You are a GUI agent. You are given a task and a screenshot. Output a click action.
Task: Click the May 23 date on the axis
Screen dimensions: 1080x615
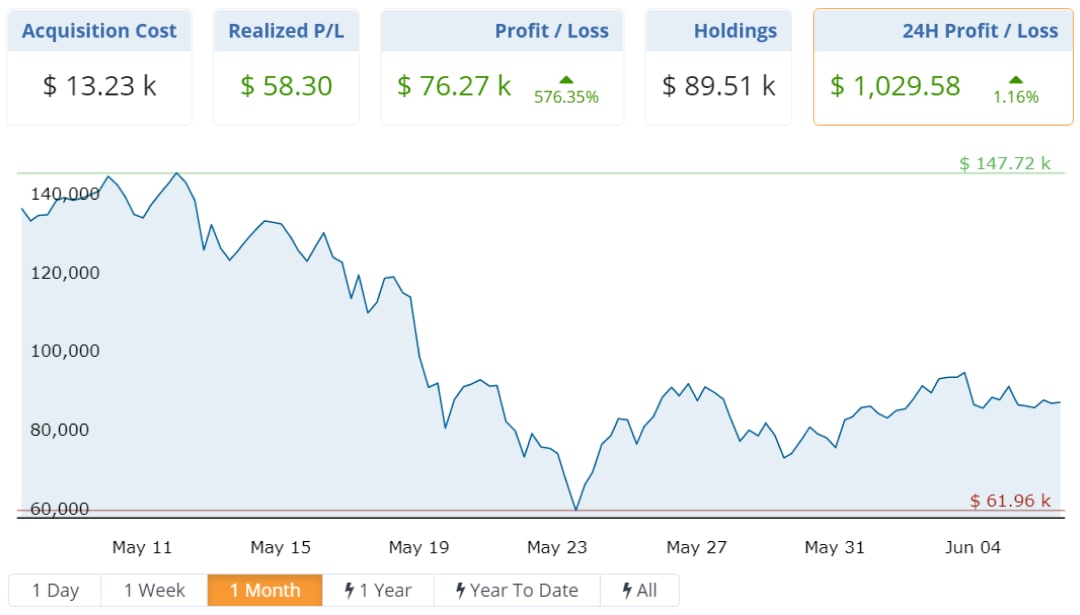click(557, 547)
